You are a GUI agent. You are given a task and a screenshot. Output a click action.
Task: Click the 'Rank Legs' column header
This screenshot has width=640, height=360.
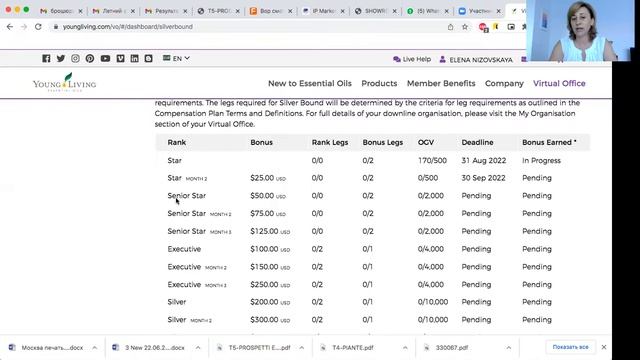[x=330, y=142]
